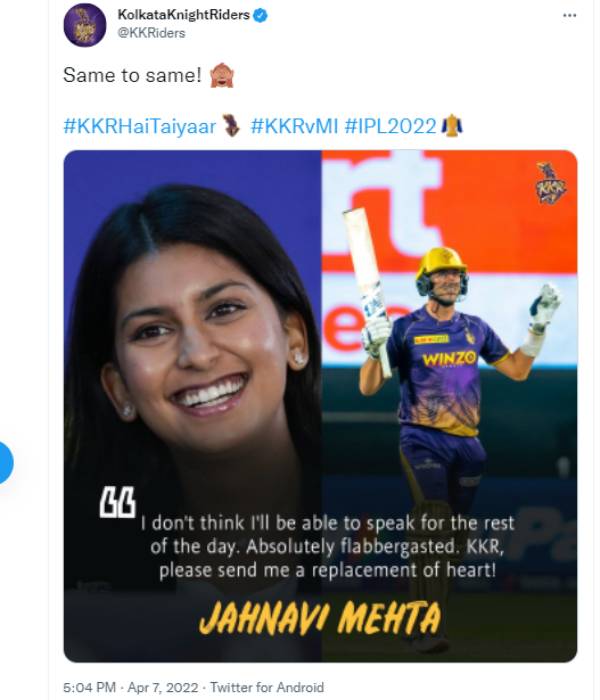Viewport: 600px width, 700px height.
Task: Click the blue verified badge icon
Action: click(261, 16)
